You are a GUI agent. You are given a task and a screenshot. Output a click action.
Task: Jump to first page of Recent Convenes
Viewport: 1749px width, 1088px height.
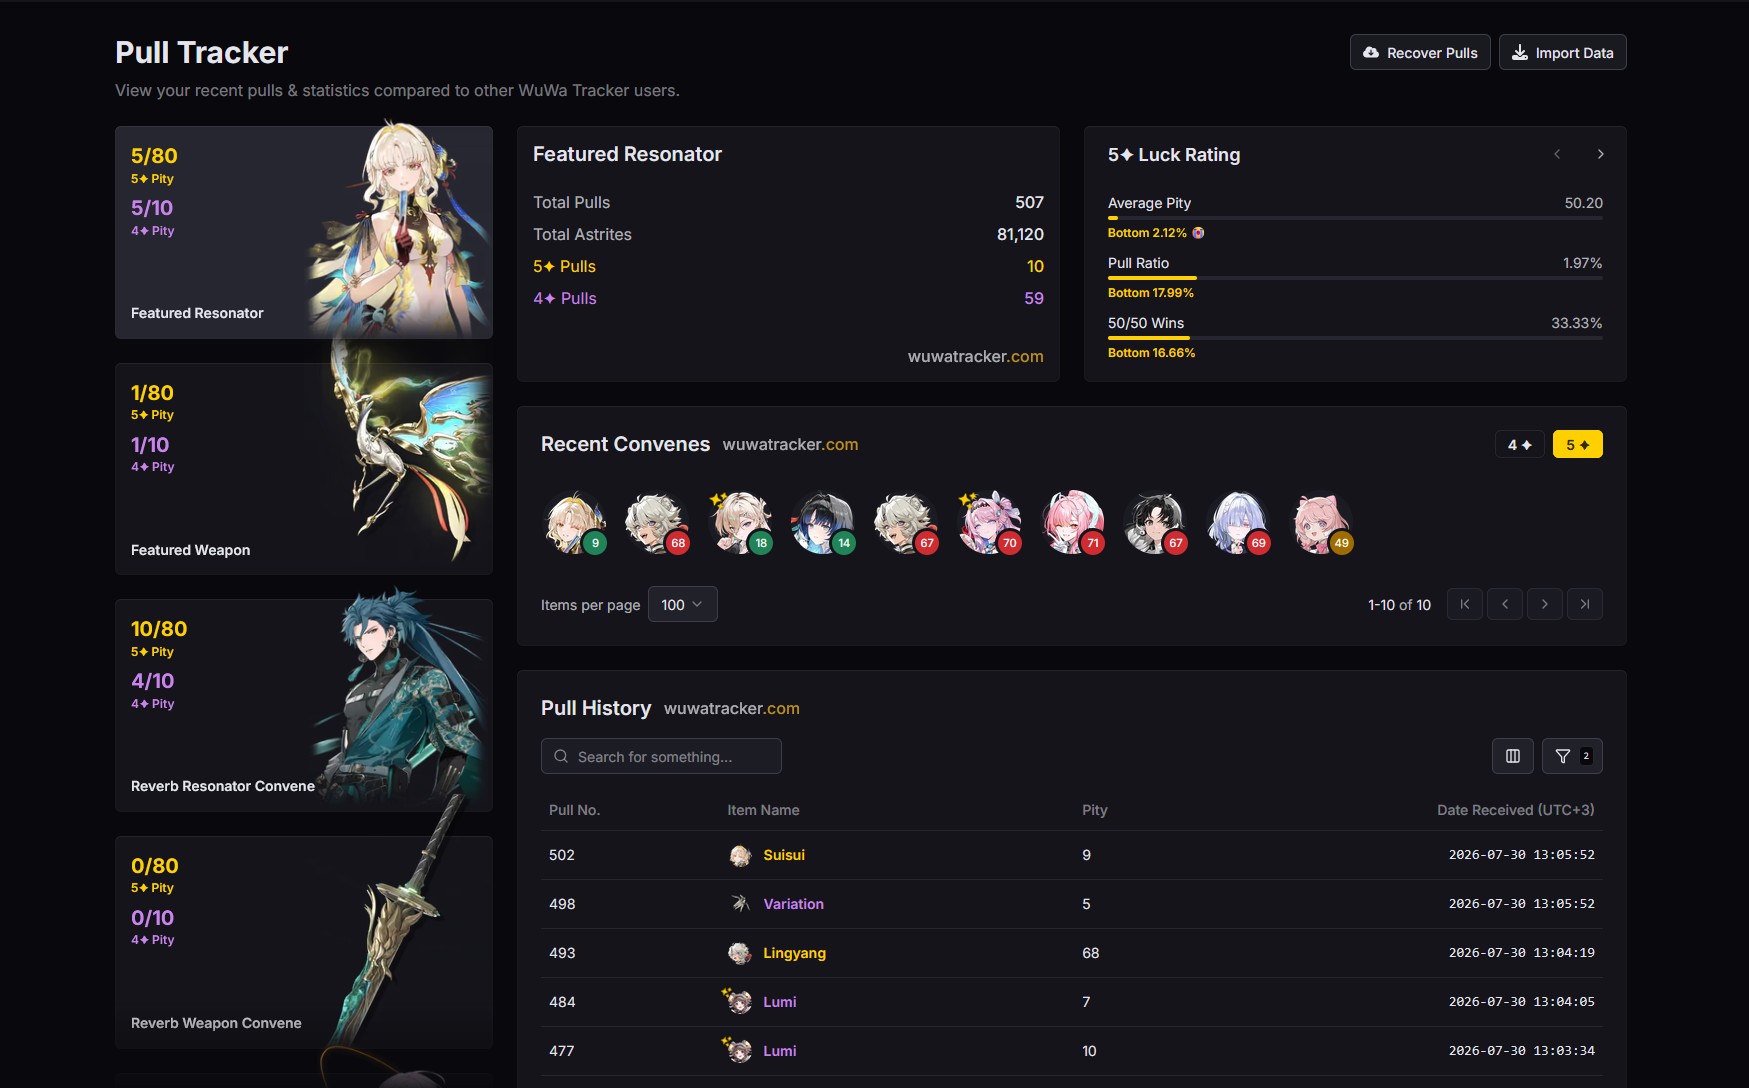pyautogui.click(x=1465, y=604)
